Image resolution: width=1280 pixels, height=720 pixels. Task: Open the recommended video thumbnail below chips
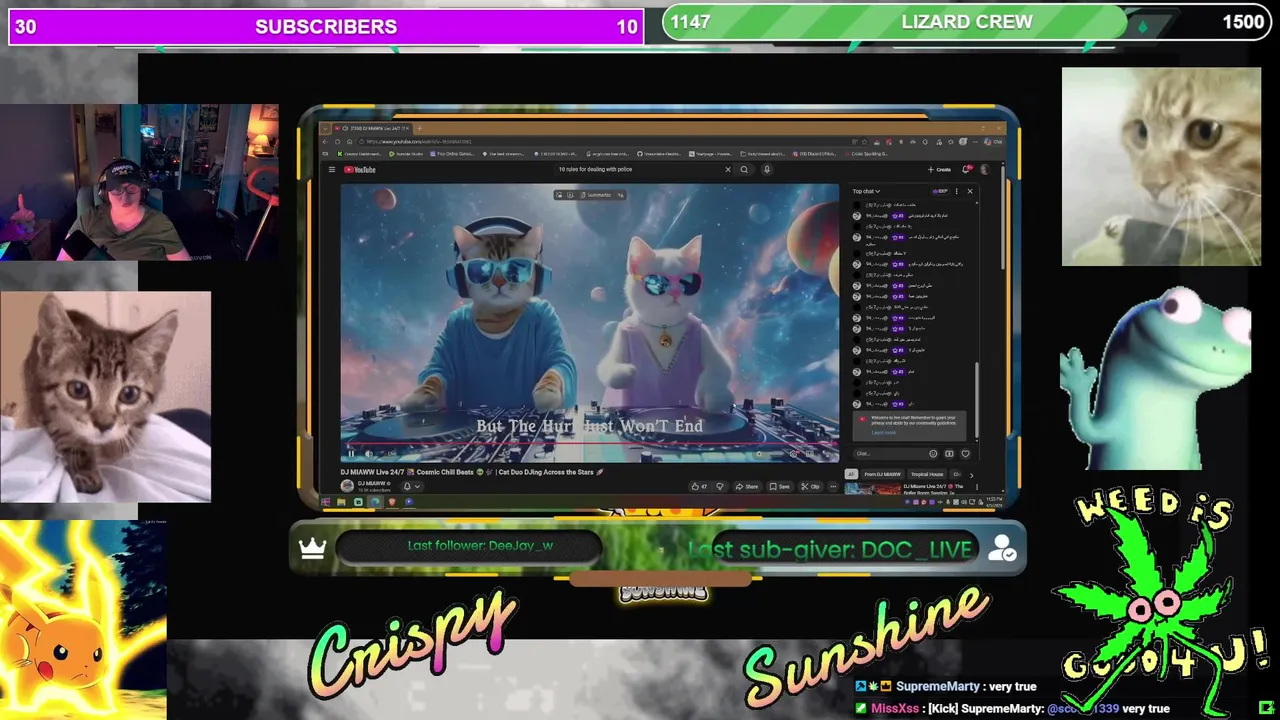click(873, 488)
